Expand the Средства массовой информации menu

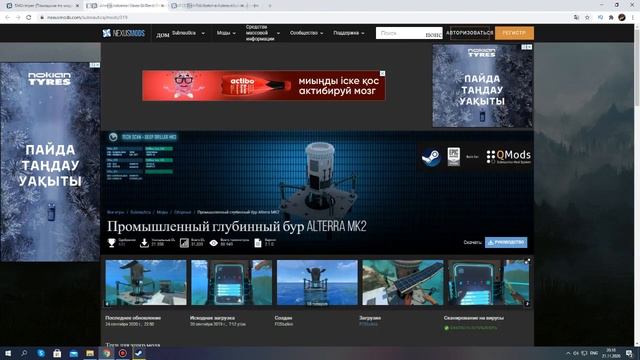pyautogui.click(x=262, y=33)
